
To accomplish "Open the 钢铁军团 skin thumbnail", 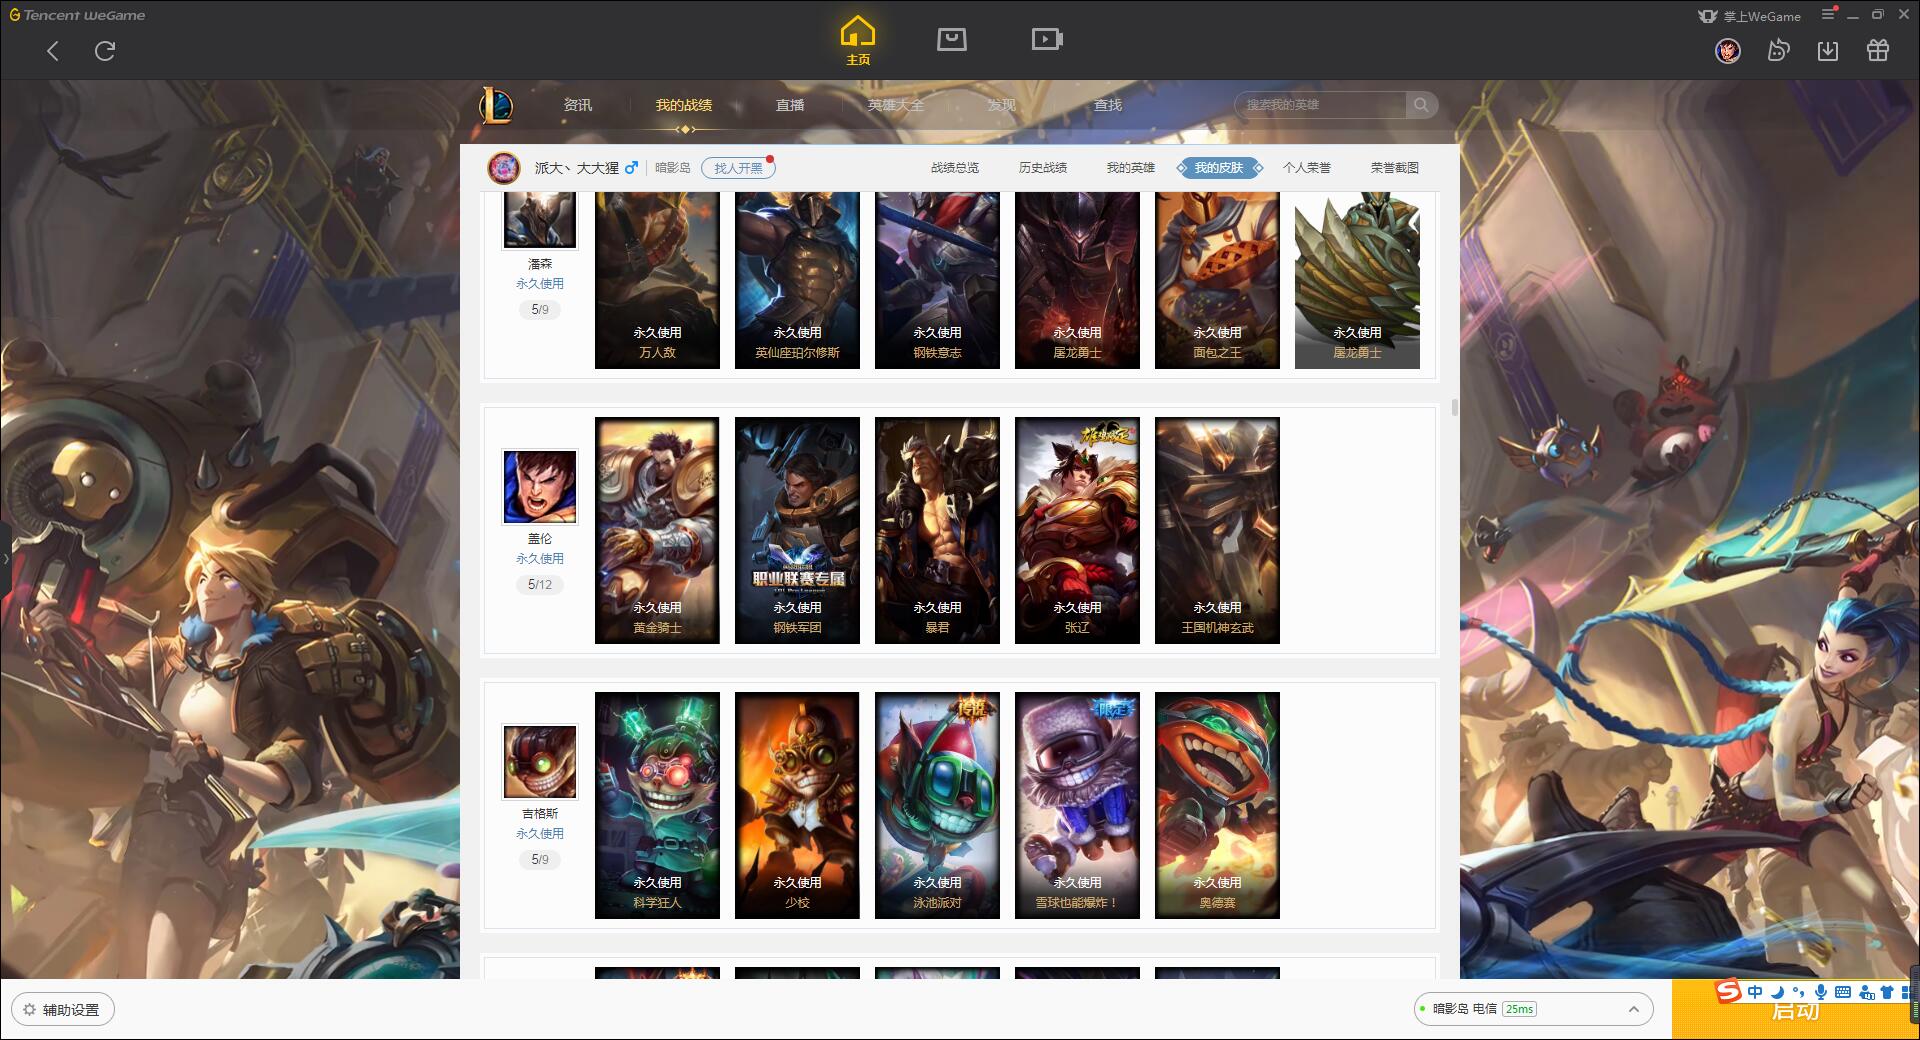I will pyautogui.click(x=797, y=531).
